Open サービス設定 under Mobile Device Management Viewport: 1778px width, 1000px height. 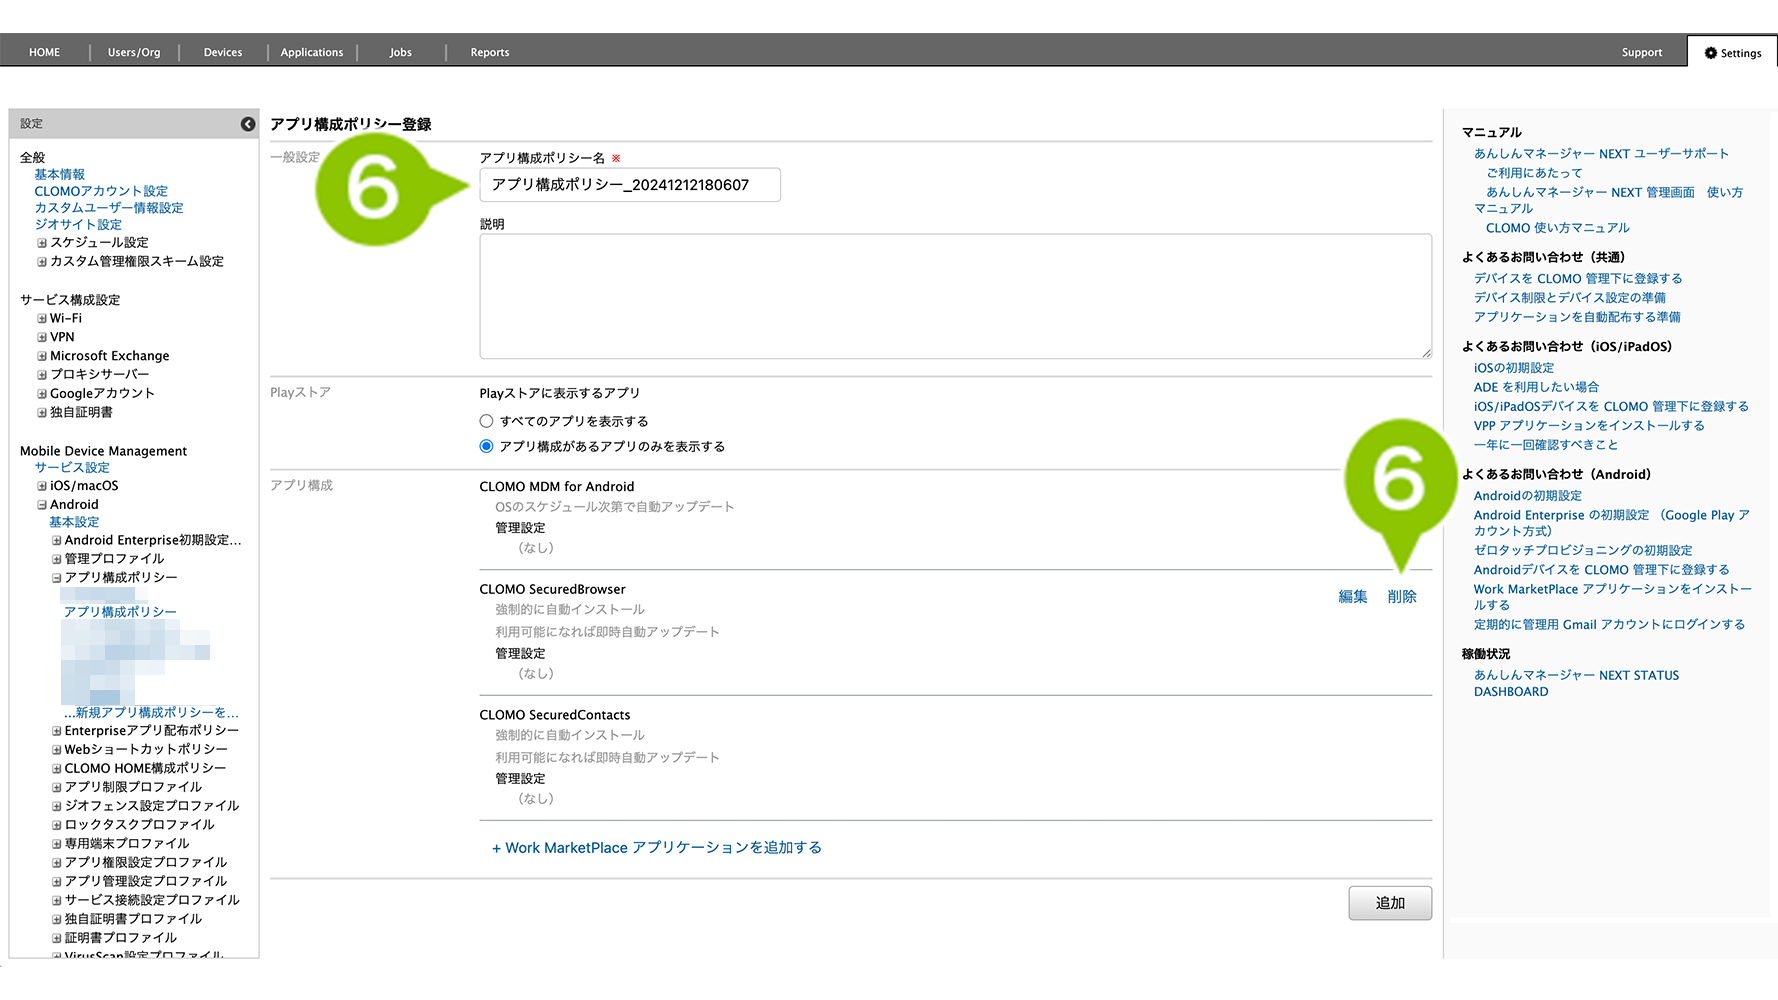pyautogui.click(x=72, y=468)
